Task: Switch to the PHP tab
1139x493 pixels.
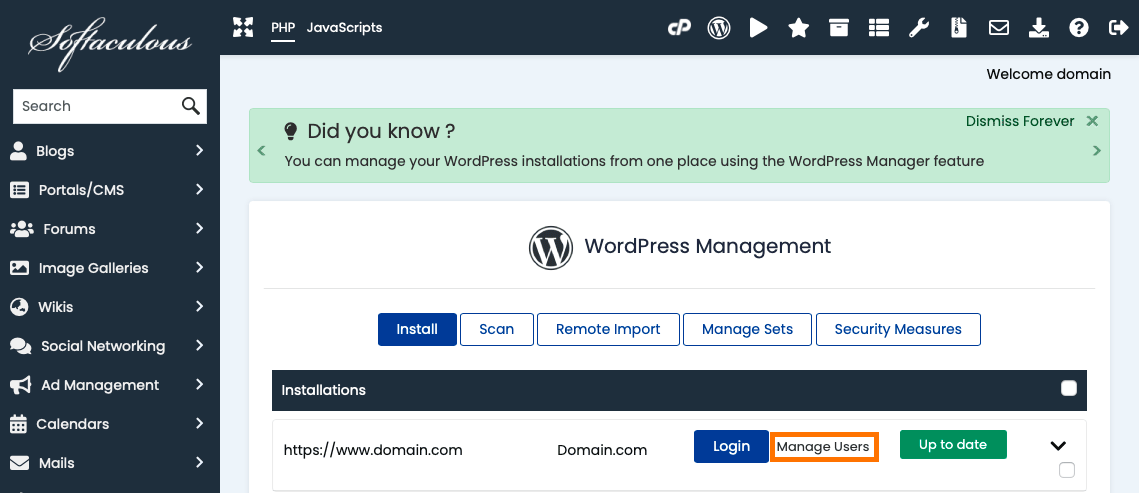Action: pyautogui.click(x=283, y=28)
